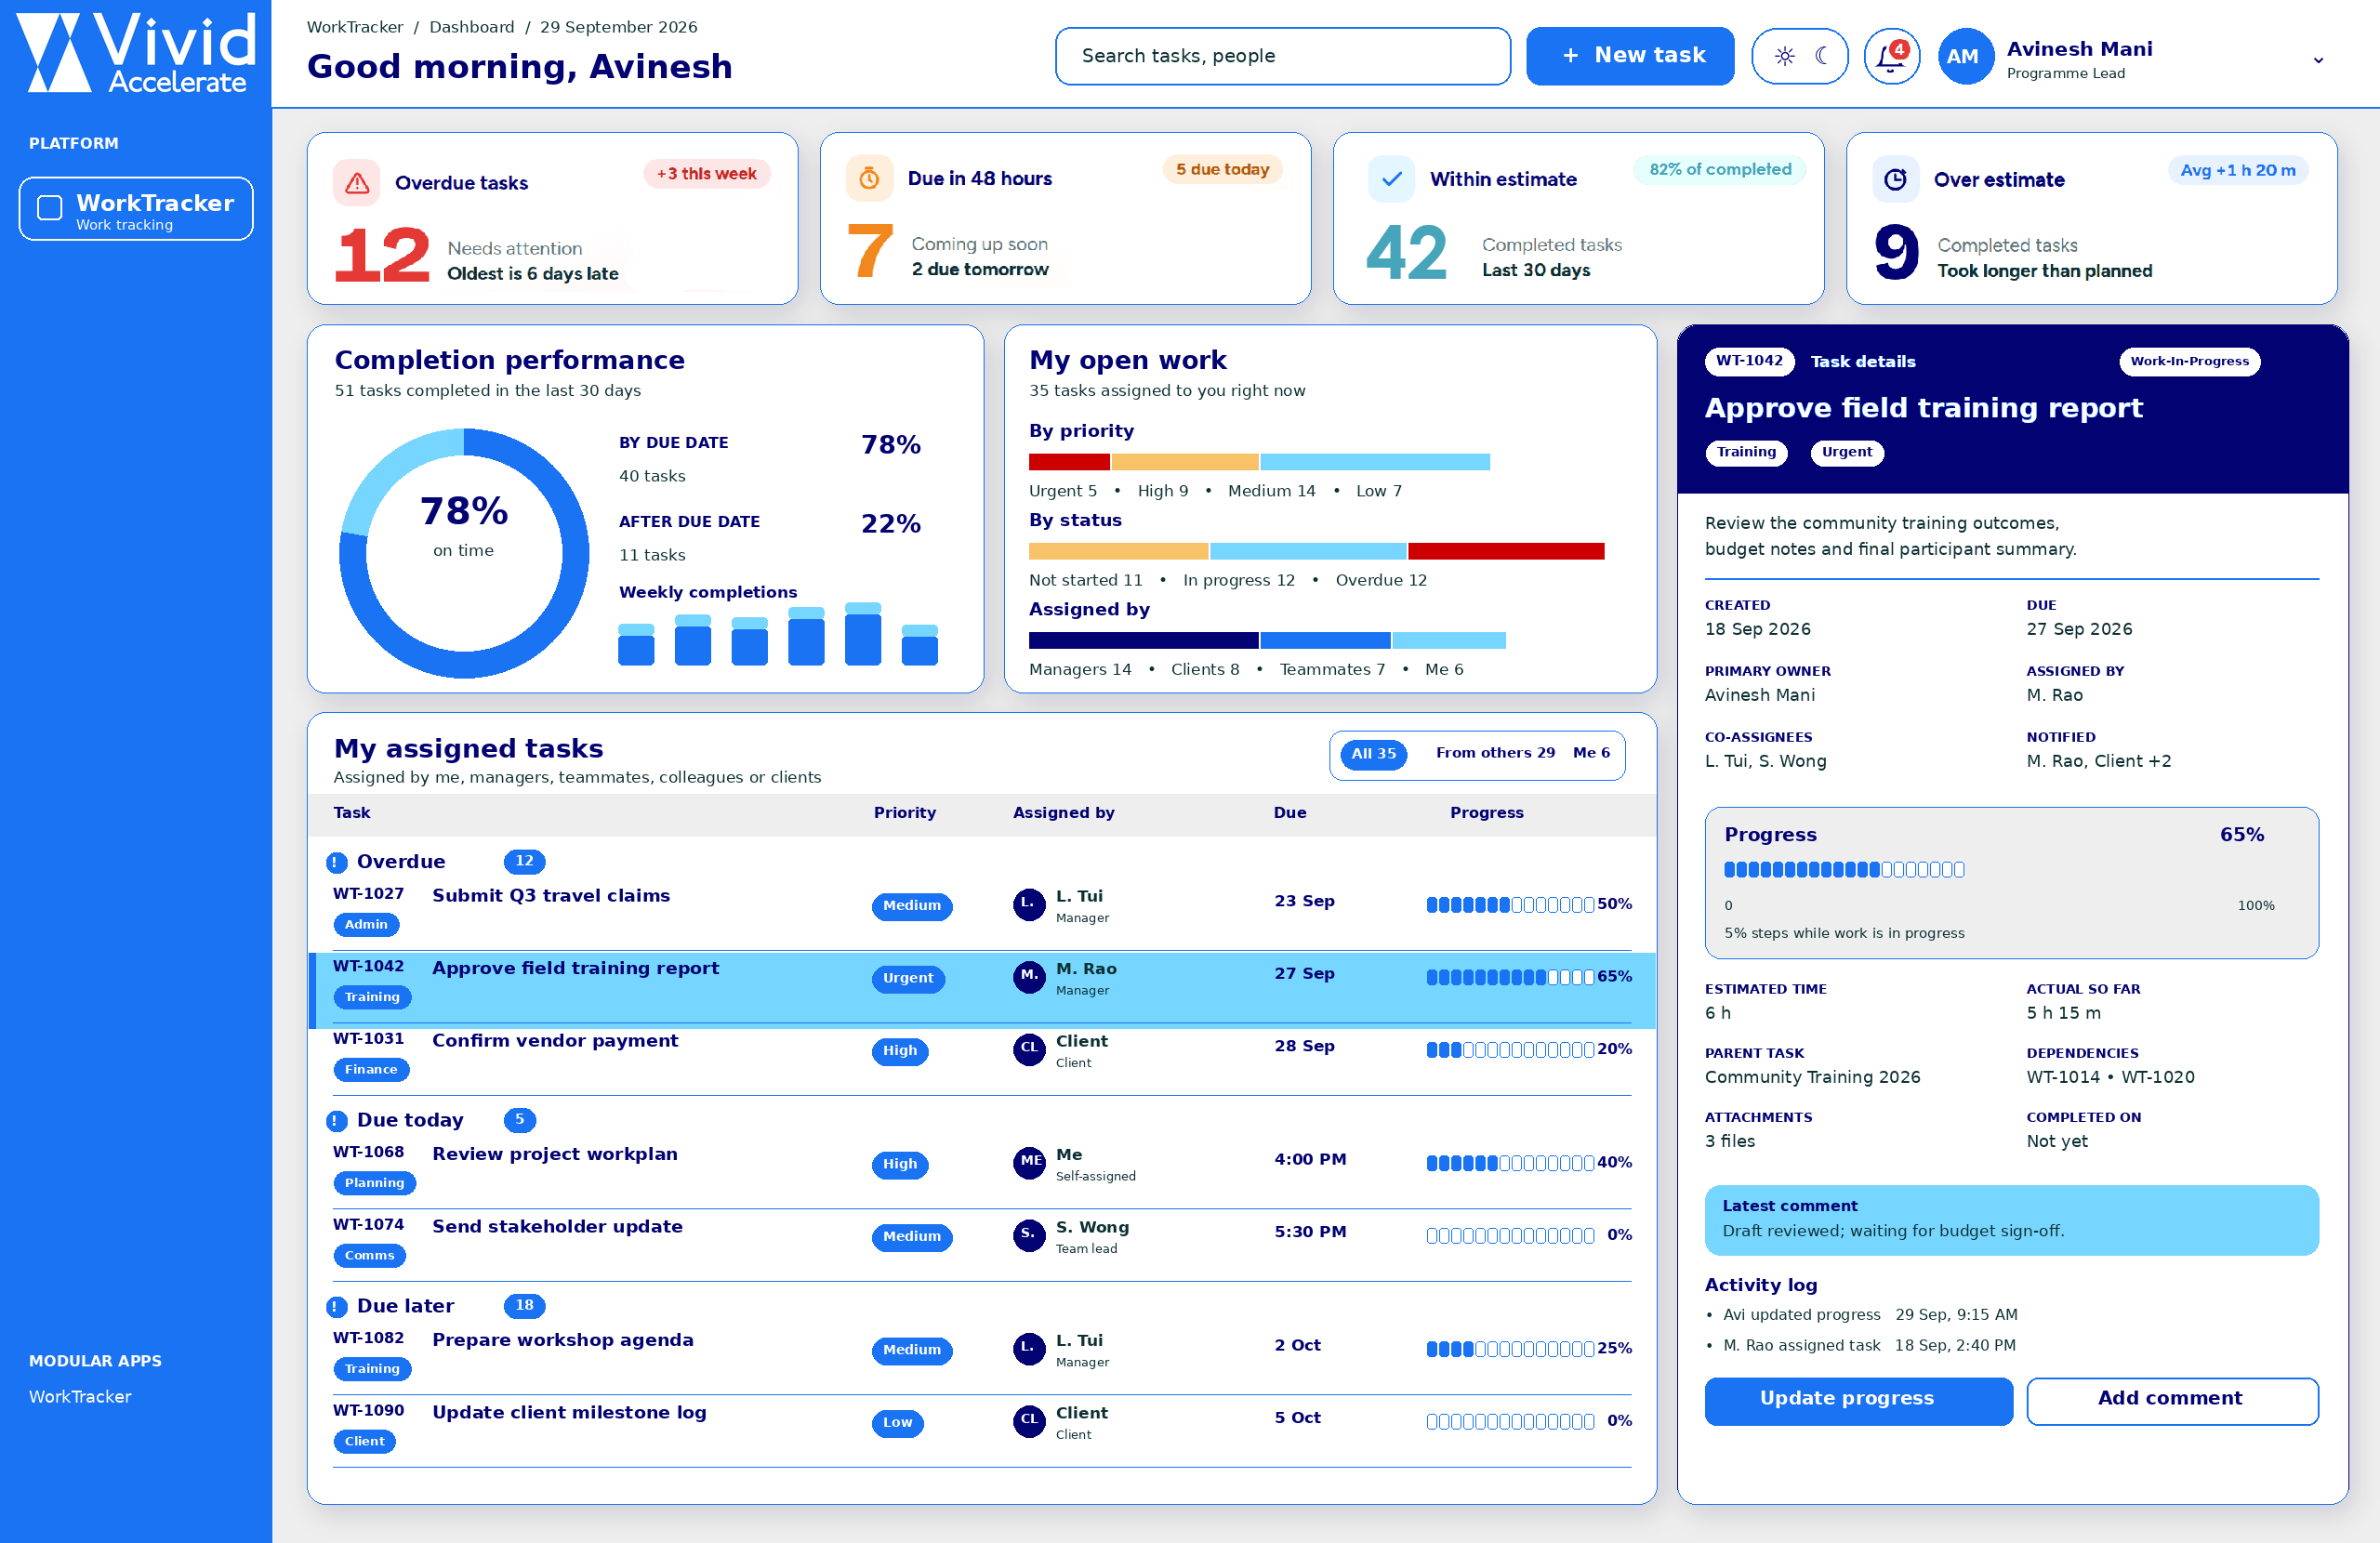
Task: Click the Urgent tag in task details header
Action: coord(1846,453)
